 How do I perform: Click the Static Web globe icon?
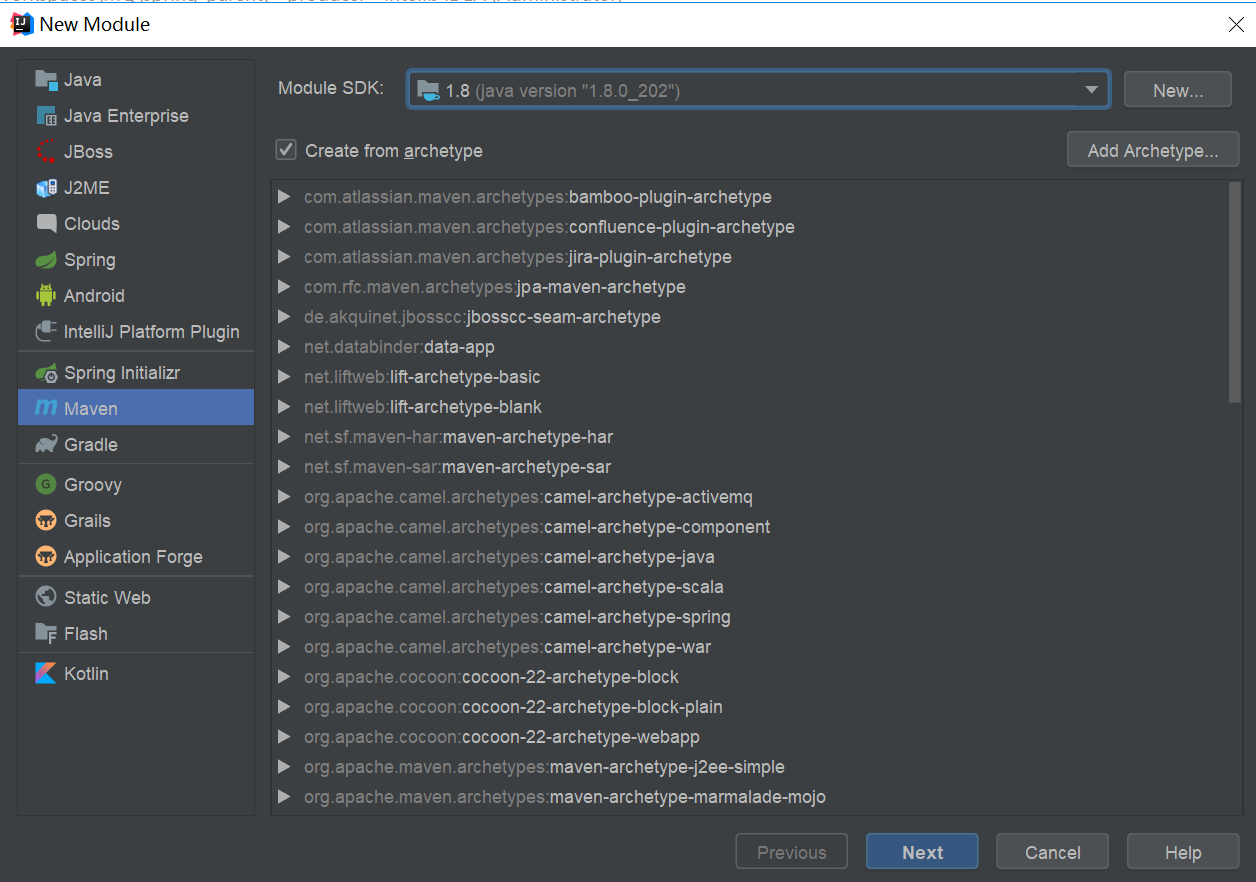(x=46, y=598)
